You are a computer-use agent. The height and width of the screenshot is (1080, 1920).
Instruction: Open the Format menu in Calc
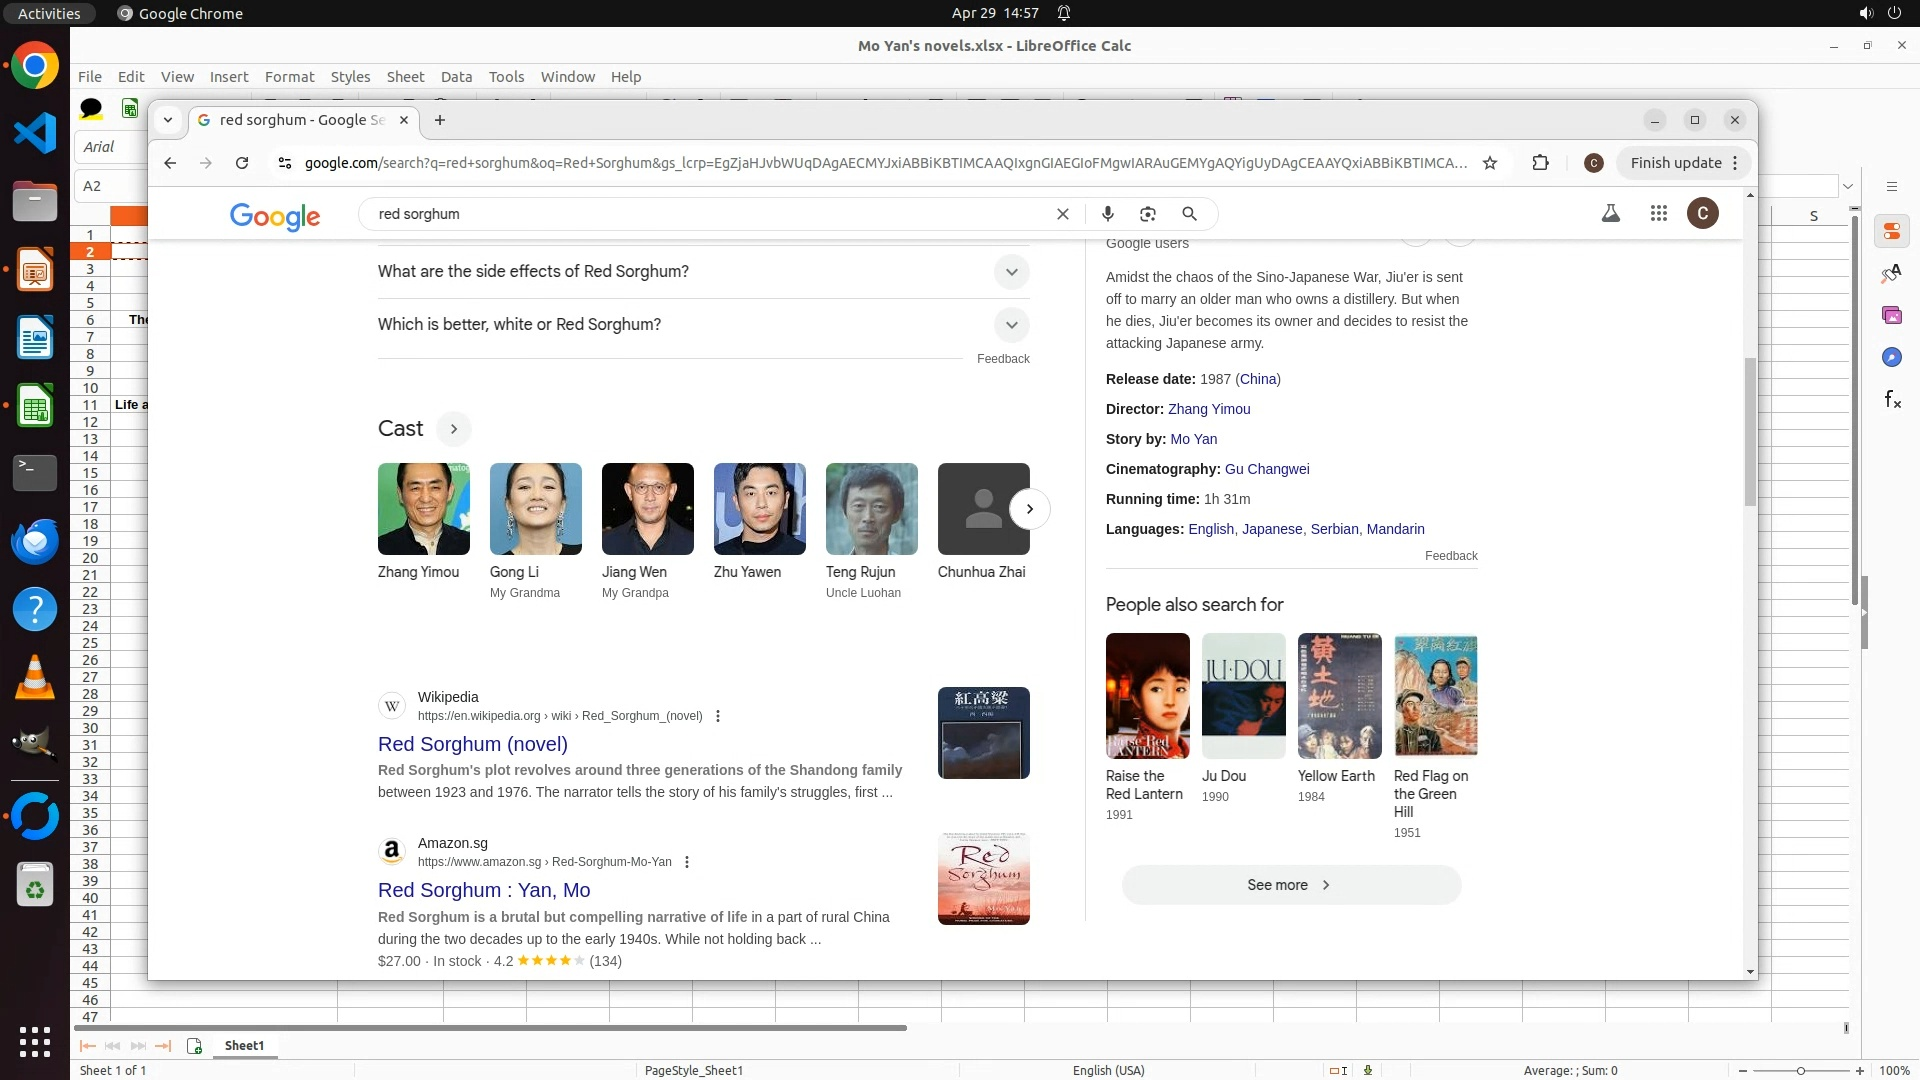(x=289, y=77)
